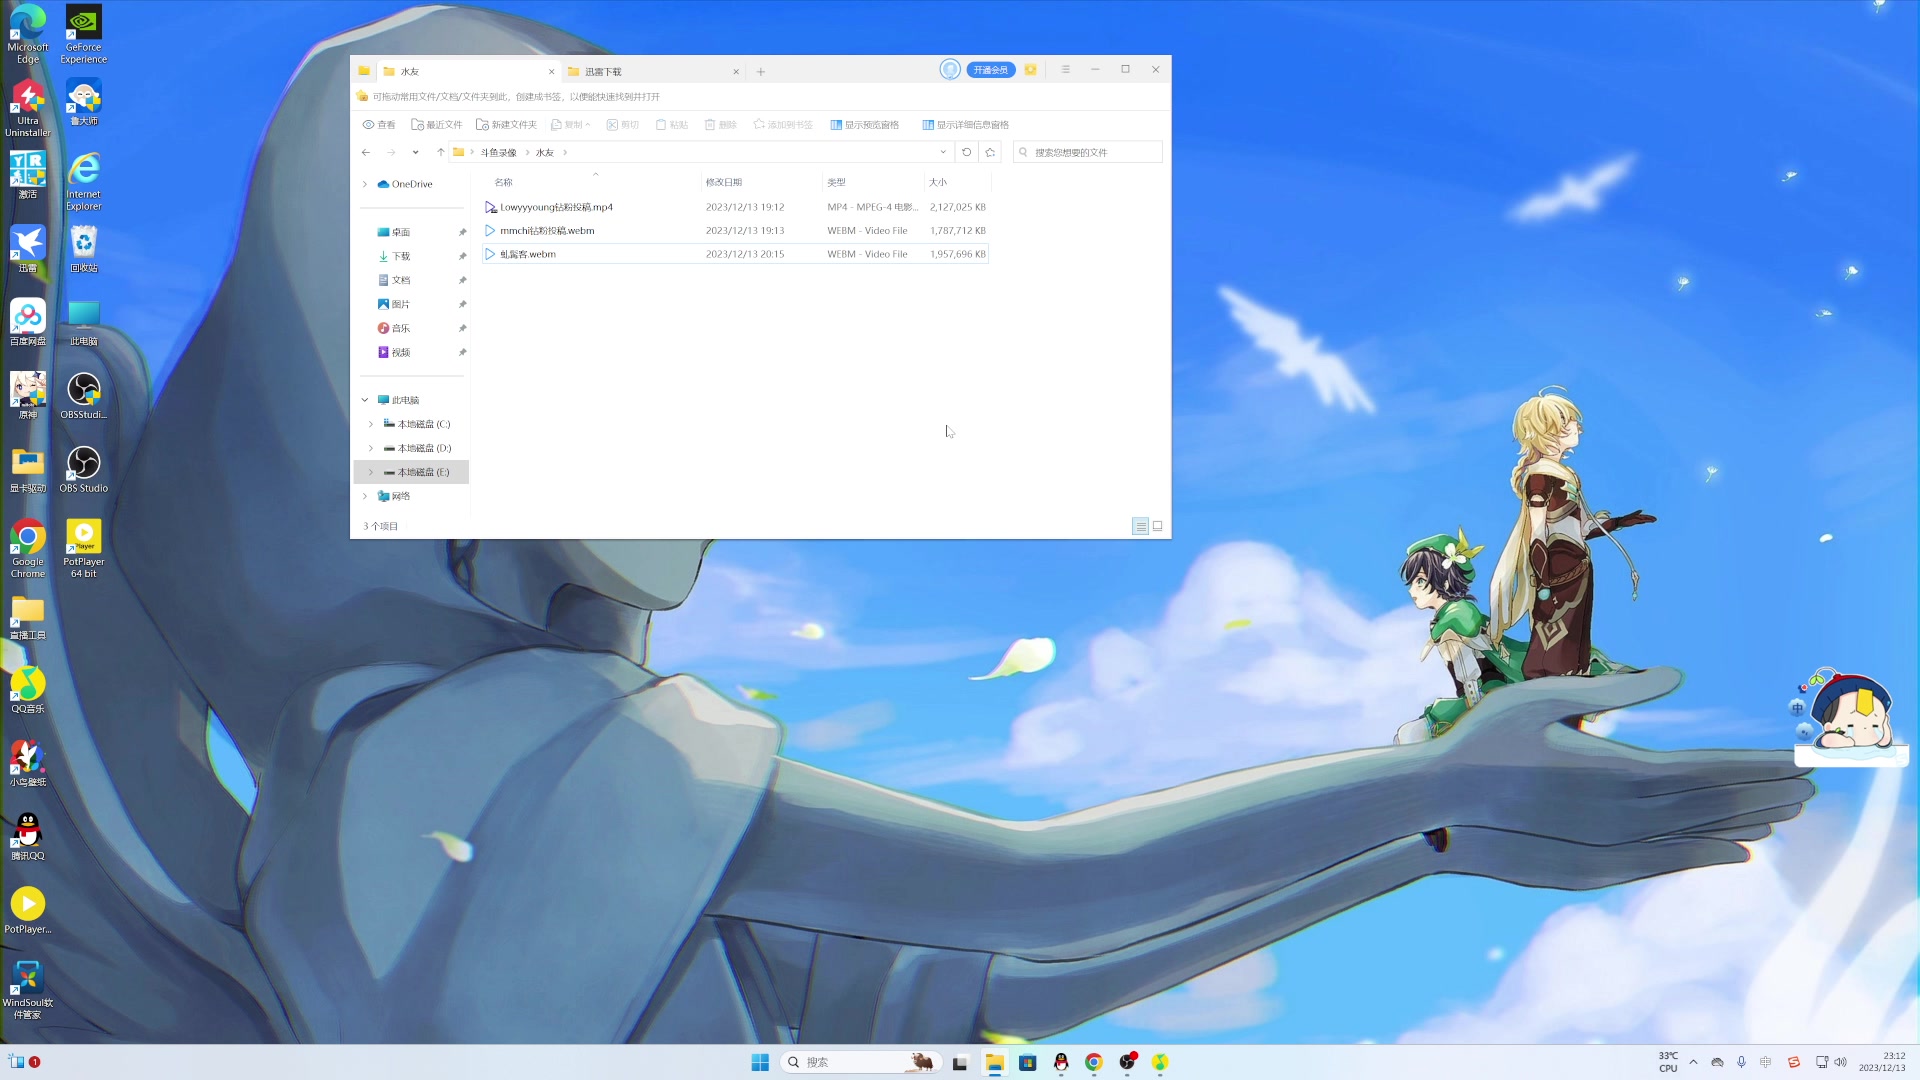This screenshot has width=1920, height=1080.
Task: Open the 复制 copy dropdown
Action: (570, 125)
